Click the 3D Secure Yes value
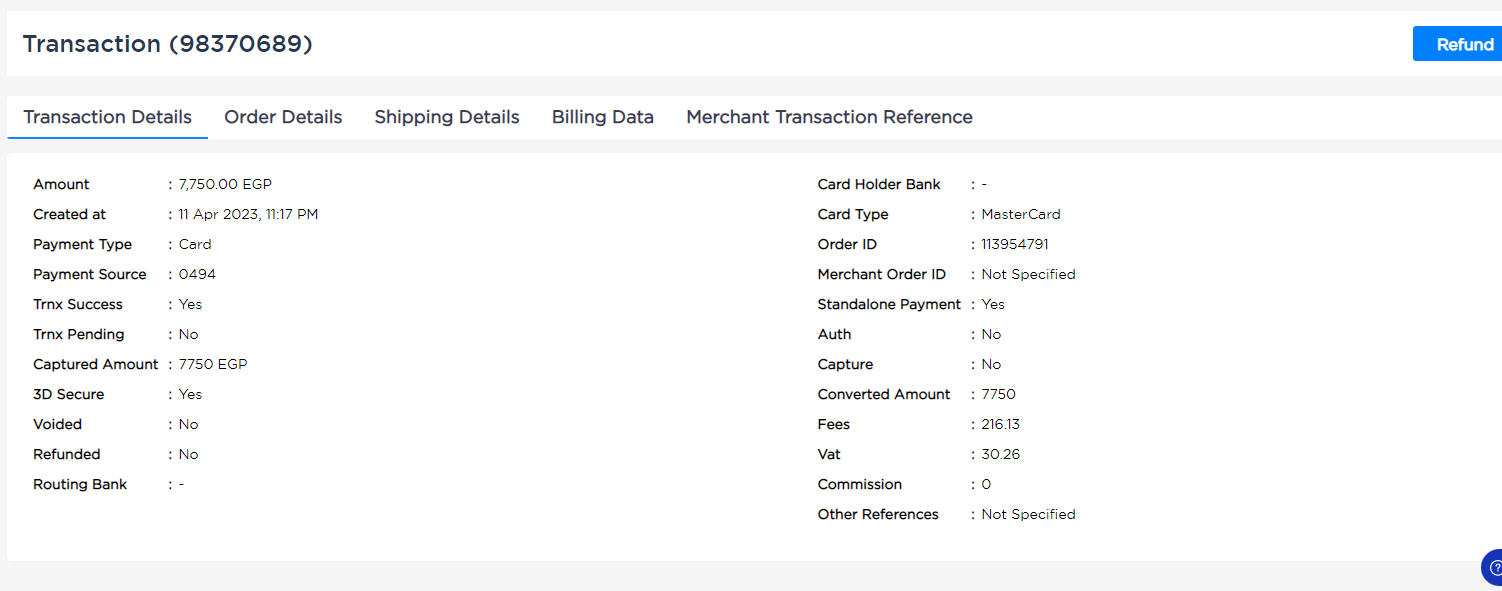Screen dimensions: 1502x591 [190, 394]
